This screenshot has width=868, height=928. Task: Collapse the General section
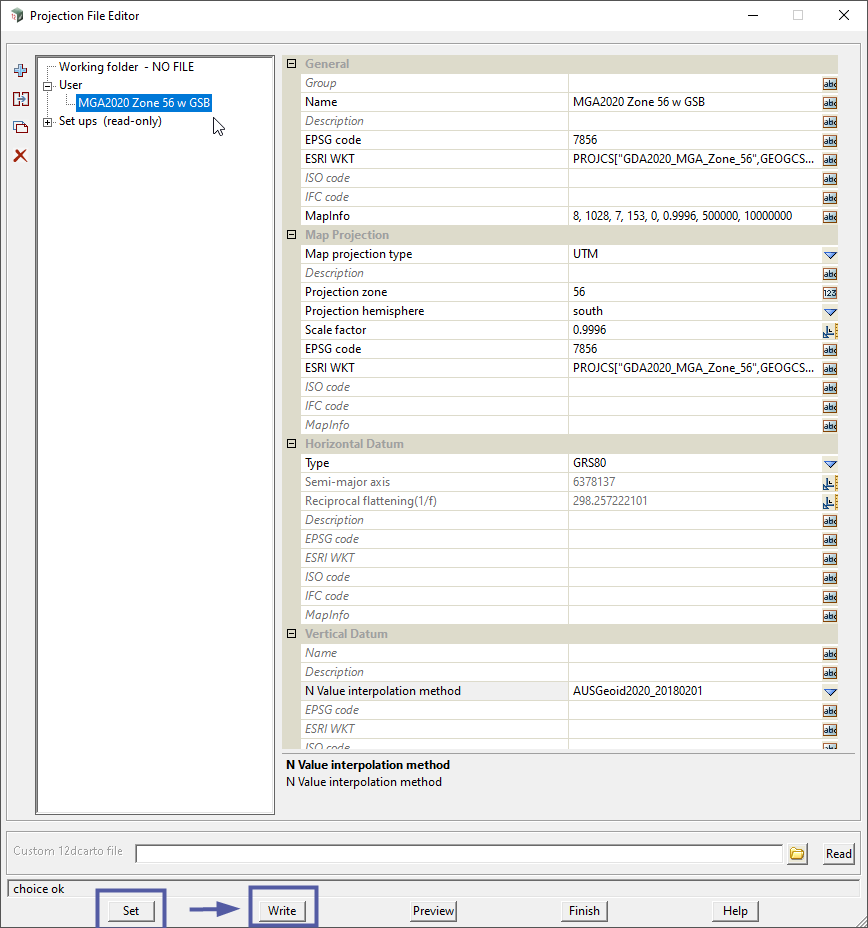(292, 64)
